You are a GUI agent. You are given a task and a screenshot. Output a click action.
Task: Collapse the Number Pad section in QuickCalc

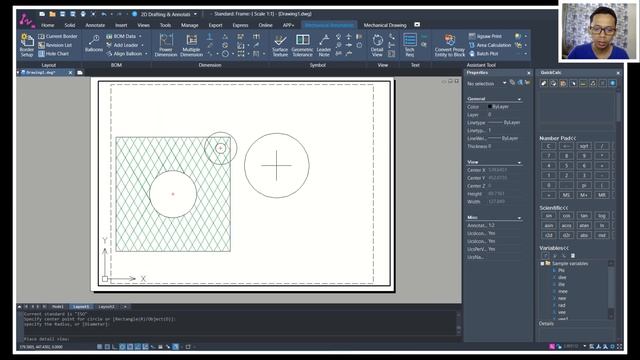pos(558,138)
